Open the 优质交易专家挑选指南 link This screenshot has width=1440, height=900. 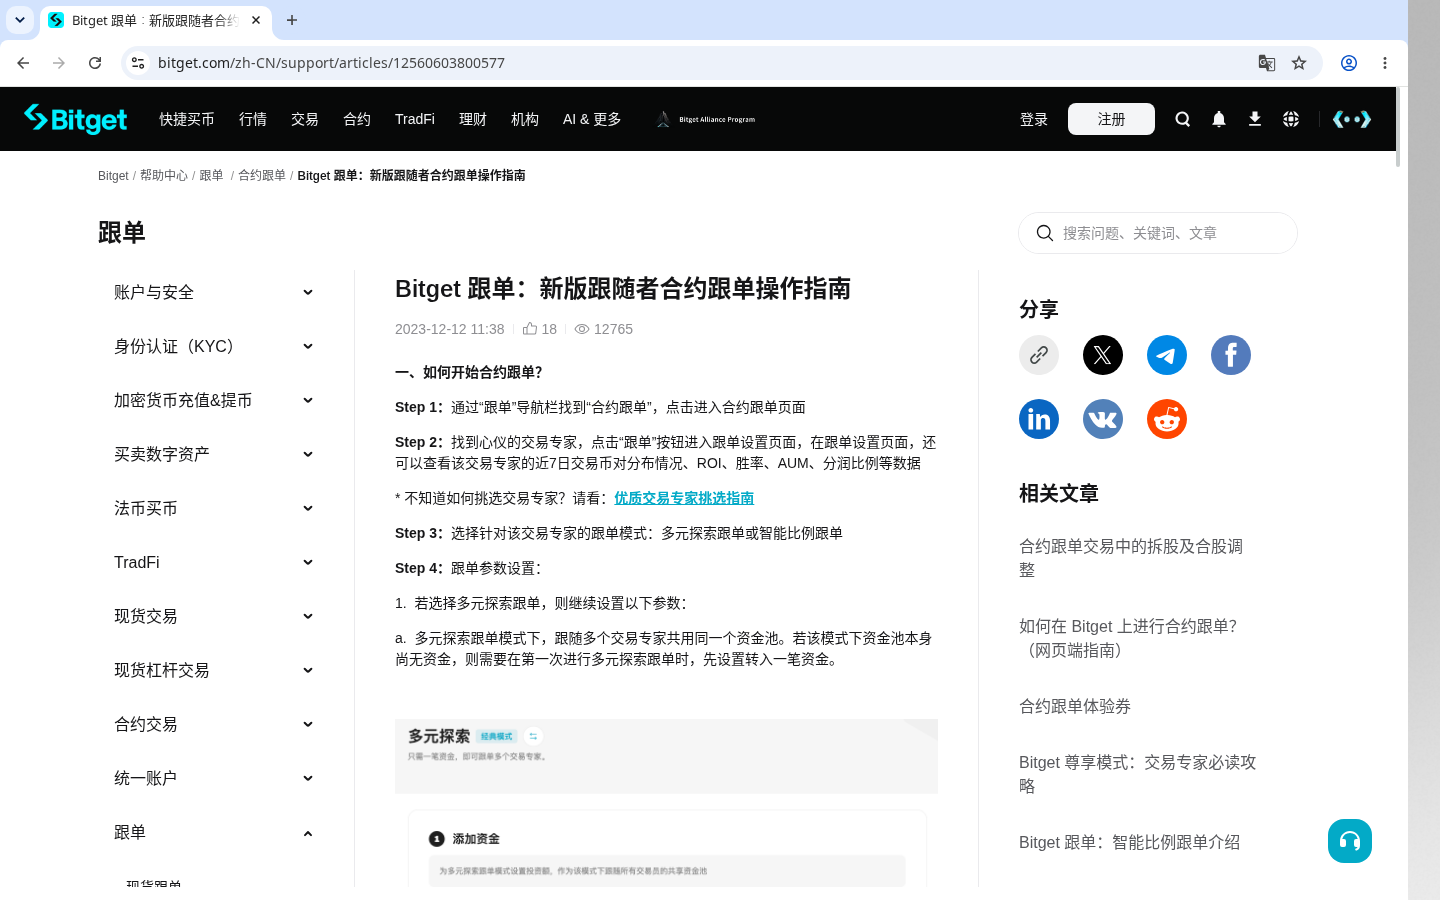click(x=684, y=498)
